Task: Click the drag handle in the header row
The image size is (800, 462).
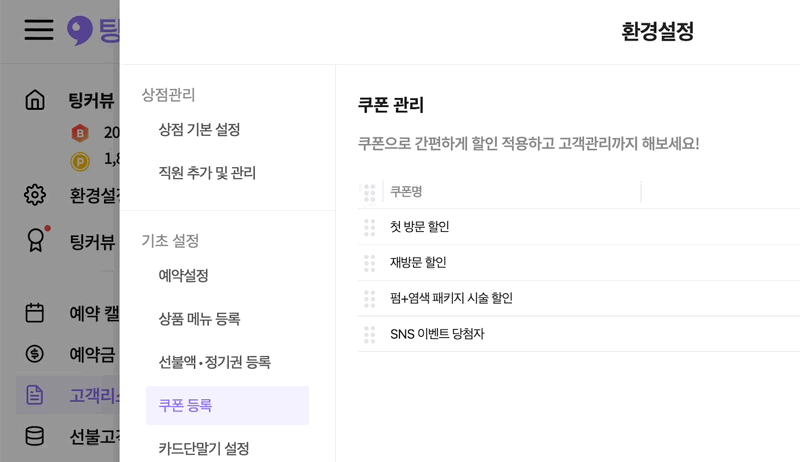Action: [369, 192]
